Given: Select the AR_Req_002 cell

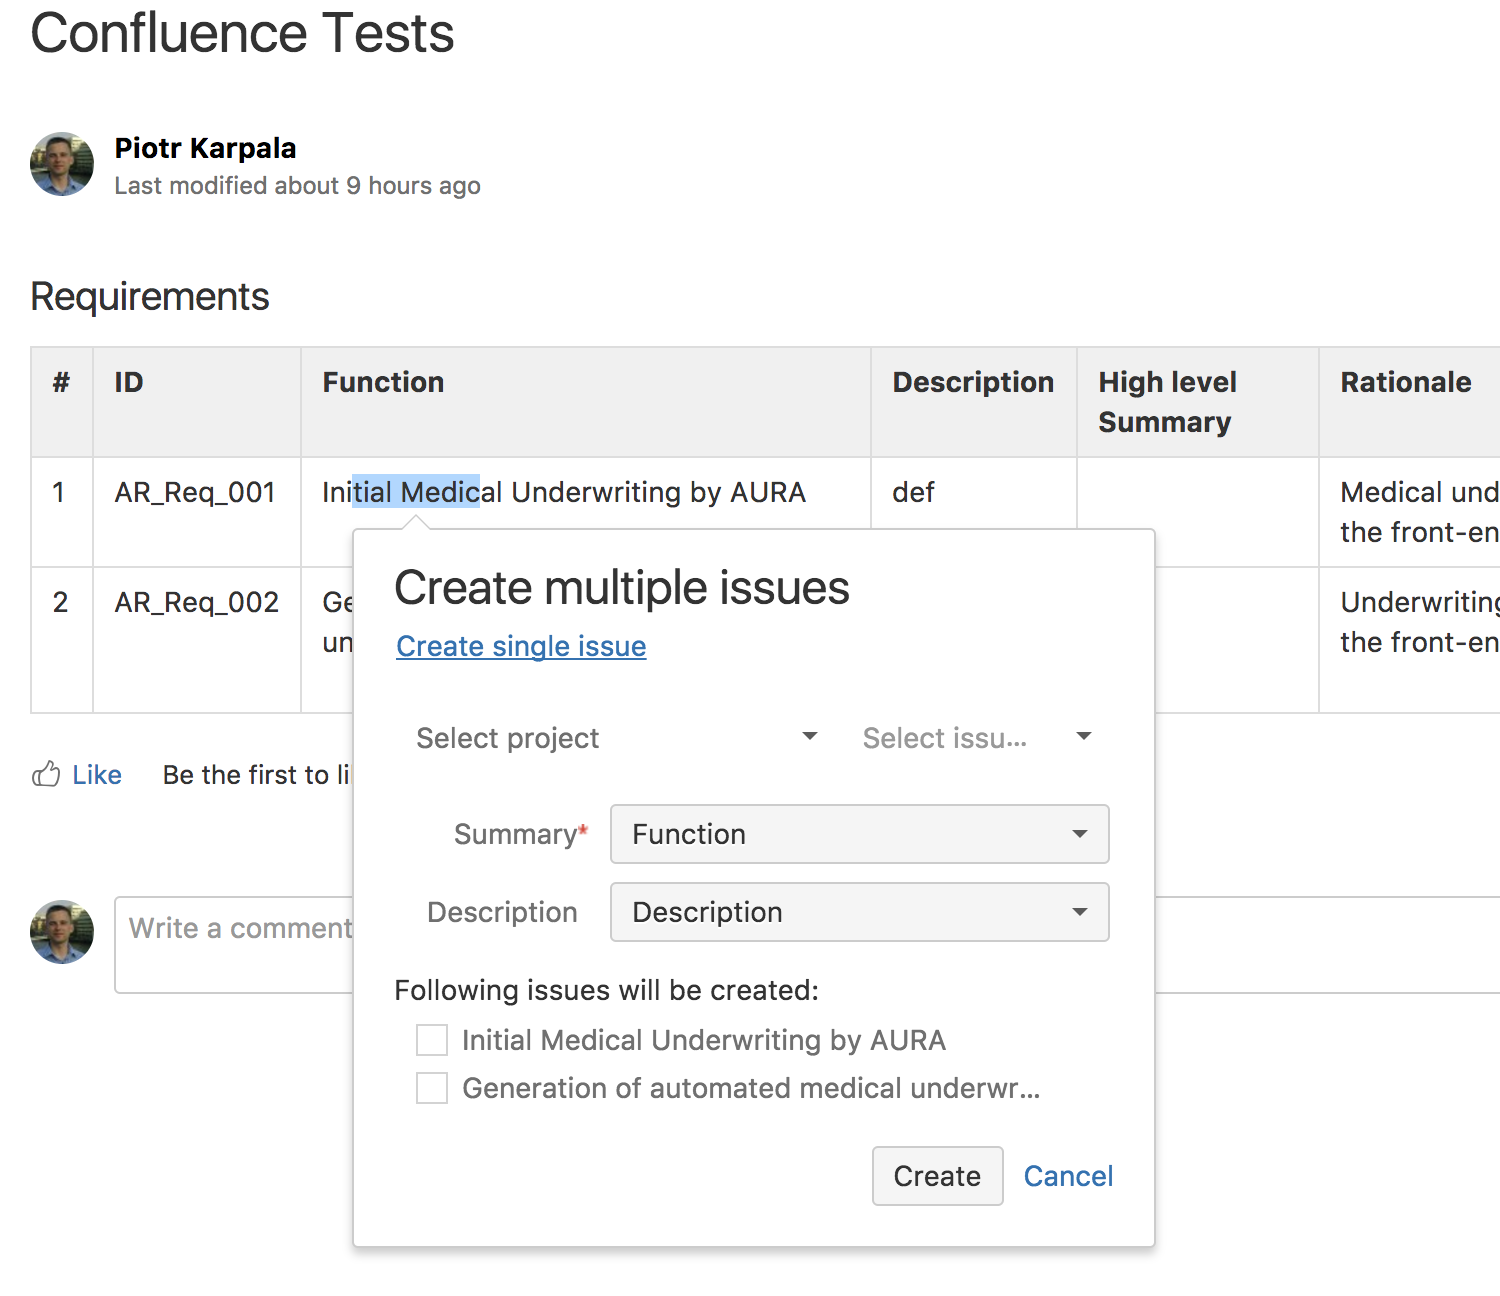Looking at the screenshot, I should pos(197,640).
